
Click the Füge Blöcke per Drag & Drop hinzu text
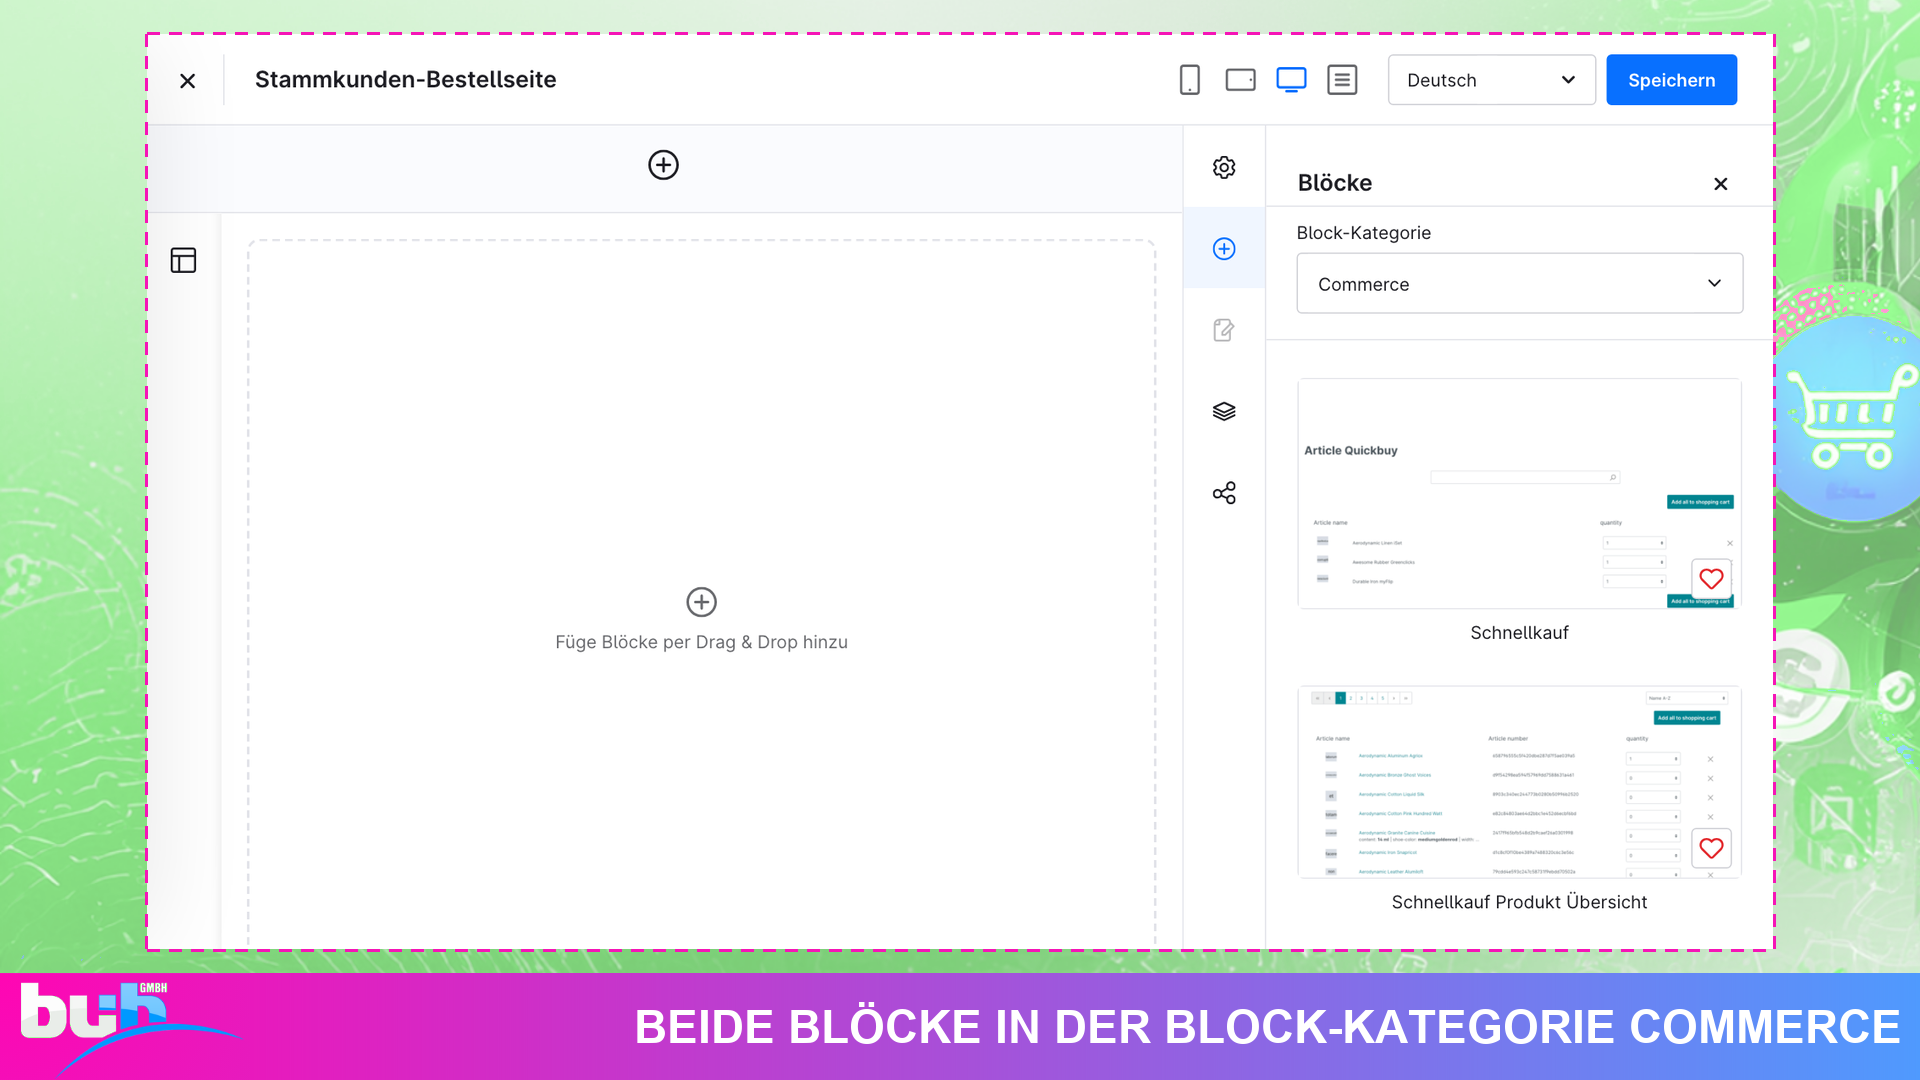(701, 642)
